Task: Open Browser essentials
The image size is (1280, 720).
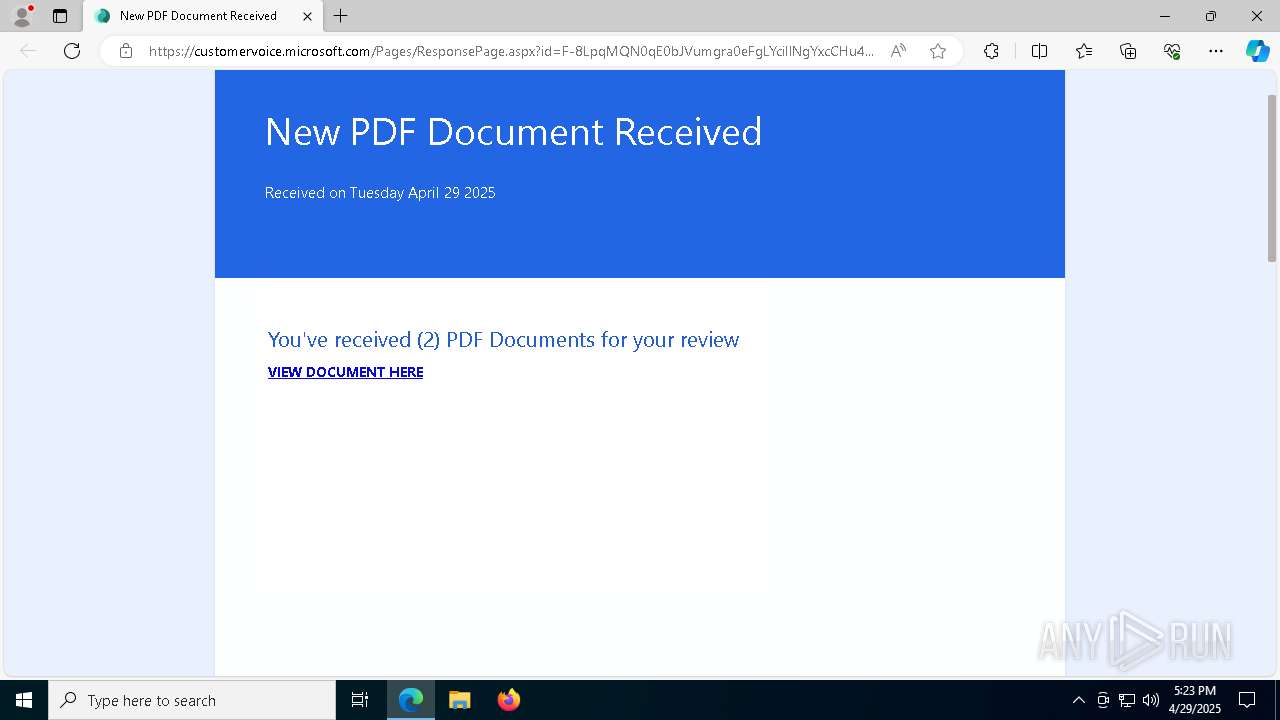Action: click(1172, 51)
